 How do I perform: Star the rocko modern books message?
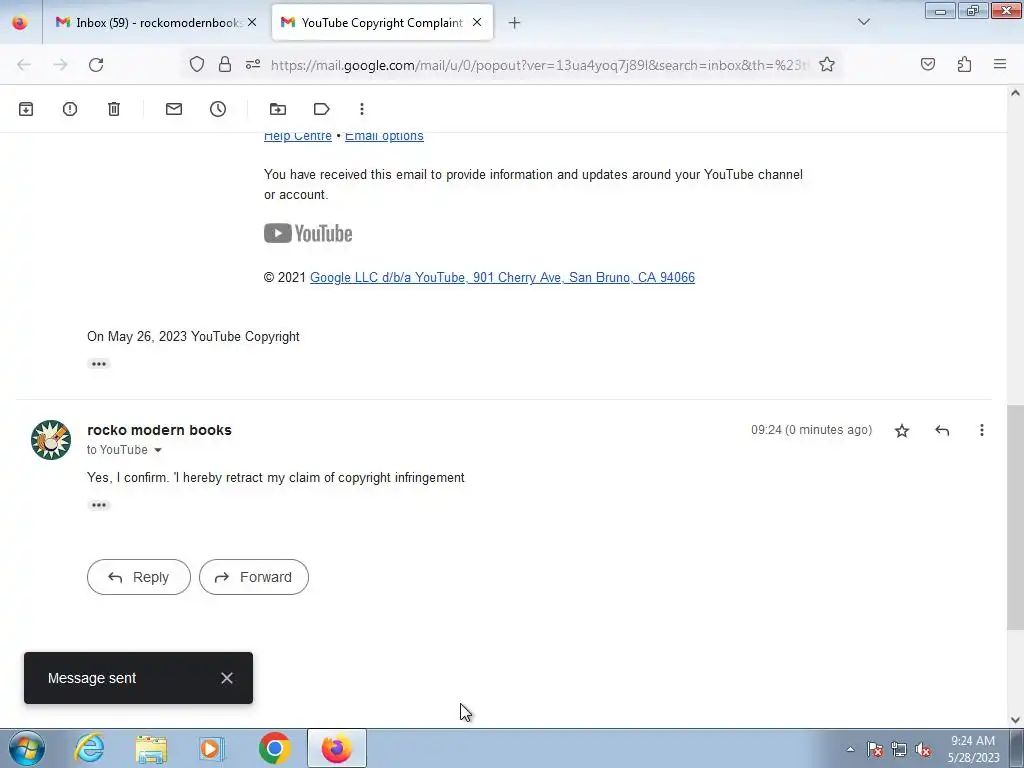[902, 430]
